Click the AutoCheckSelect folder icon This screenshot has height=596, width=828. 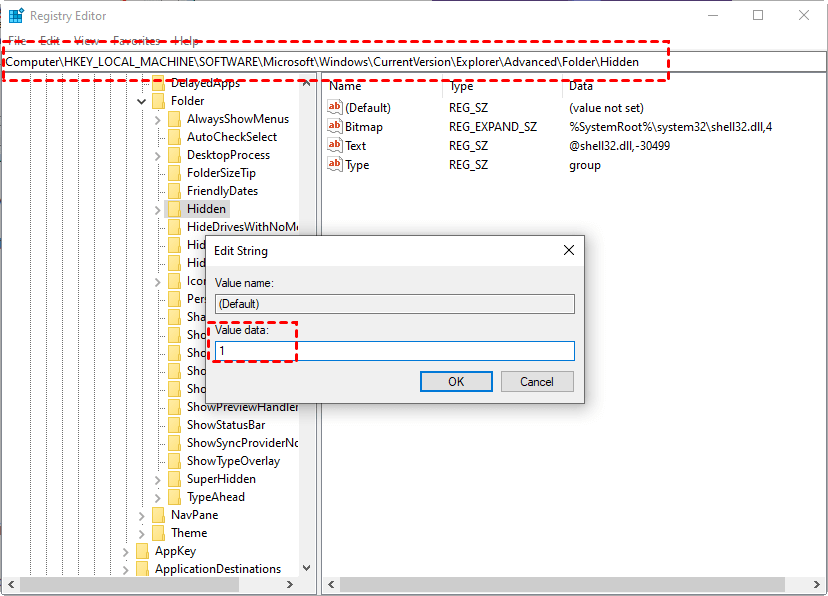[174, 137]
